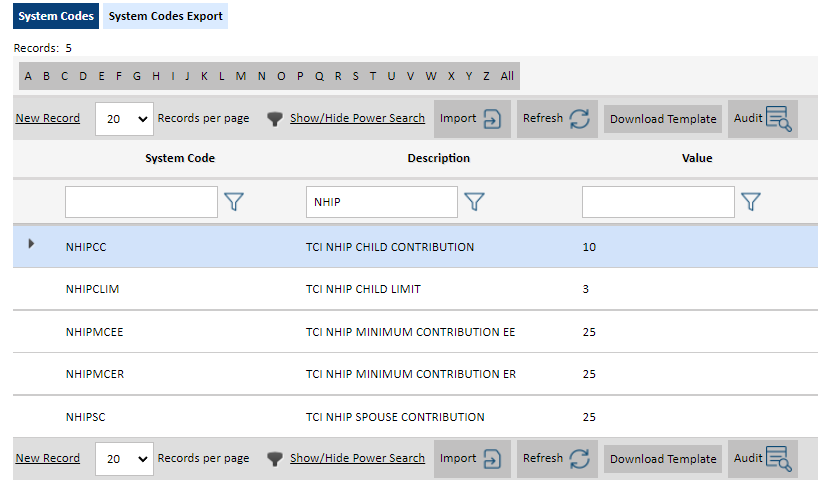Select letter W in alphabet filter
Screen dimensions: 830x490
[x=431, y=76]
